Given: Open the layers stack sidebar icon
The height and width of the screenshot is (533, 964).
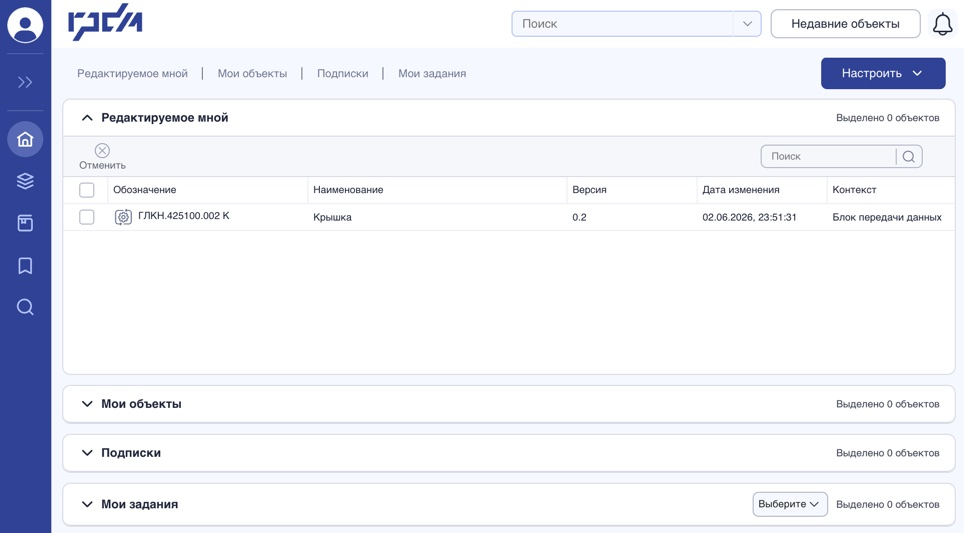Looking at the screenshot, I should 25,181.
